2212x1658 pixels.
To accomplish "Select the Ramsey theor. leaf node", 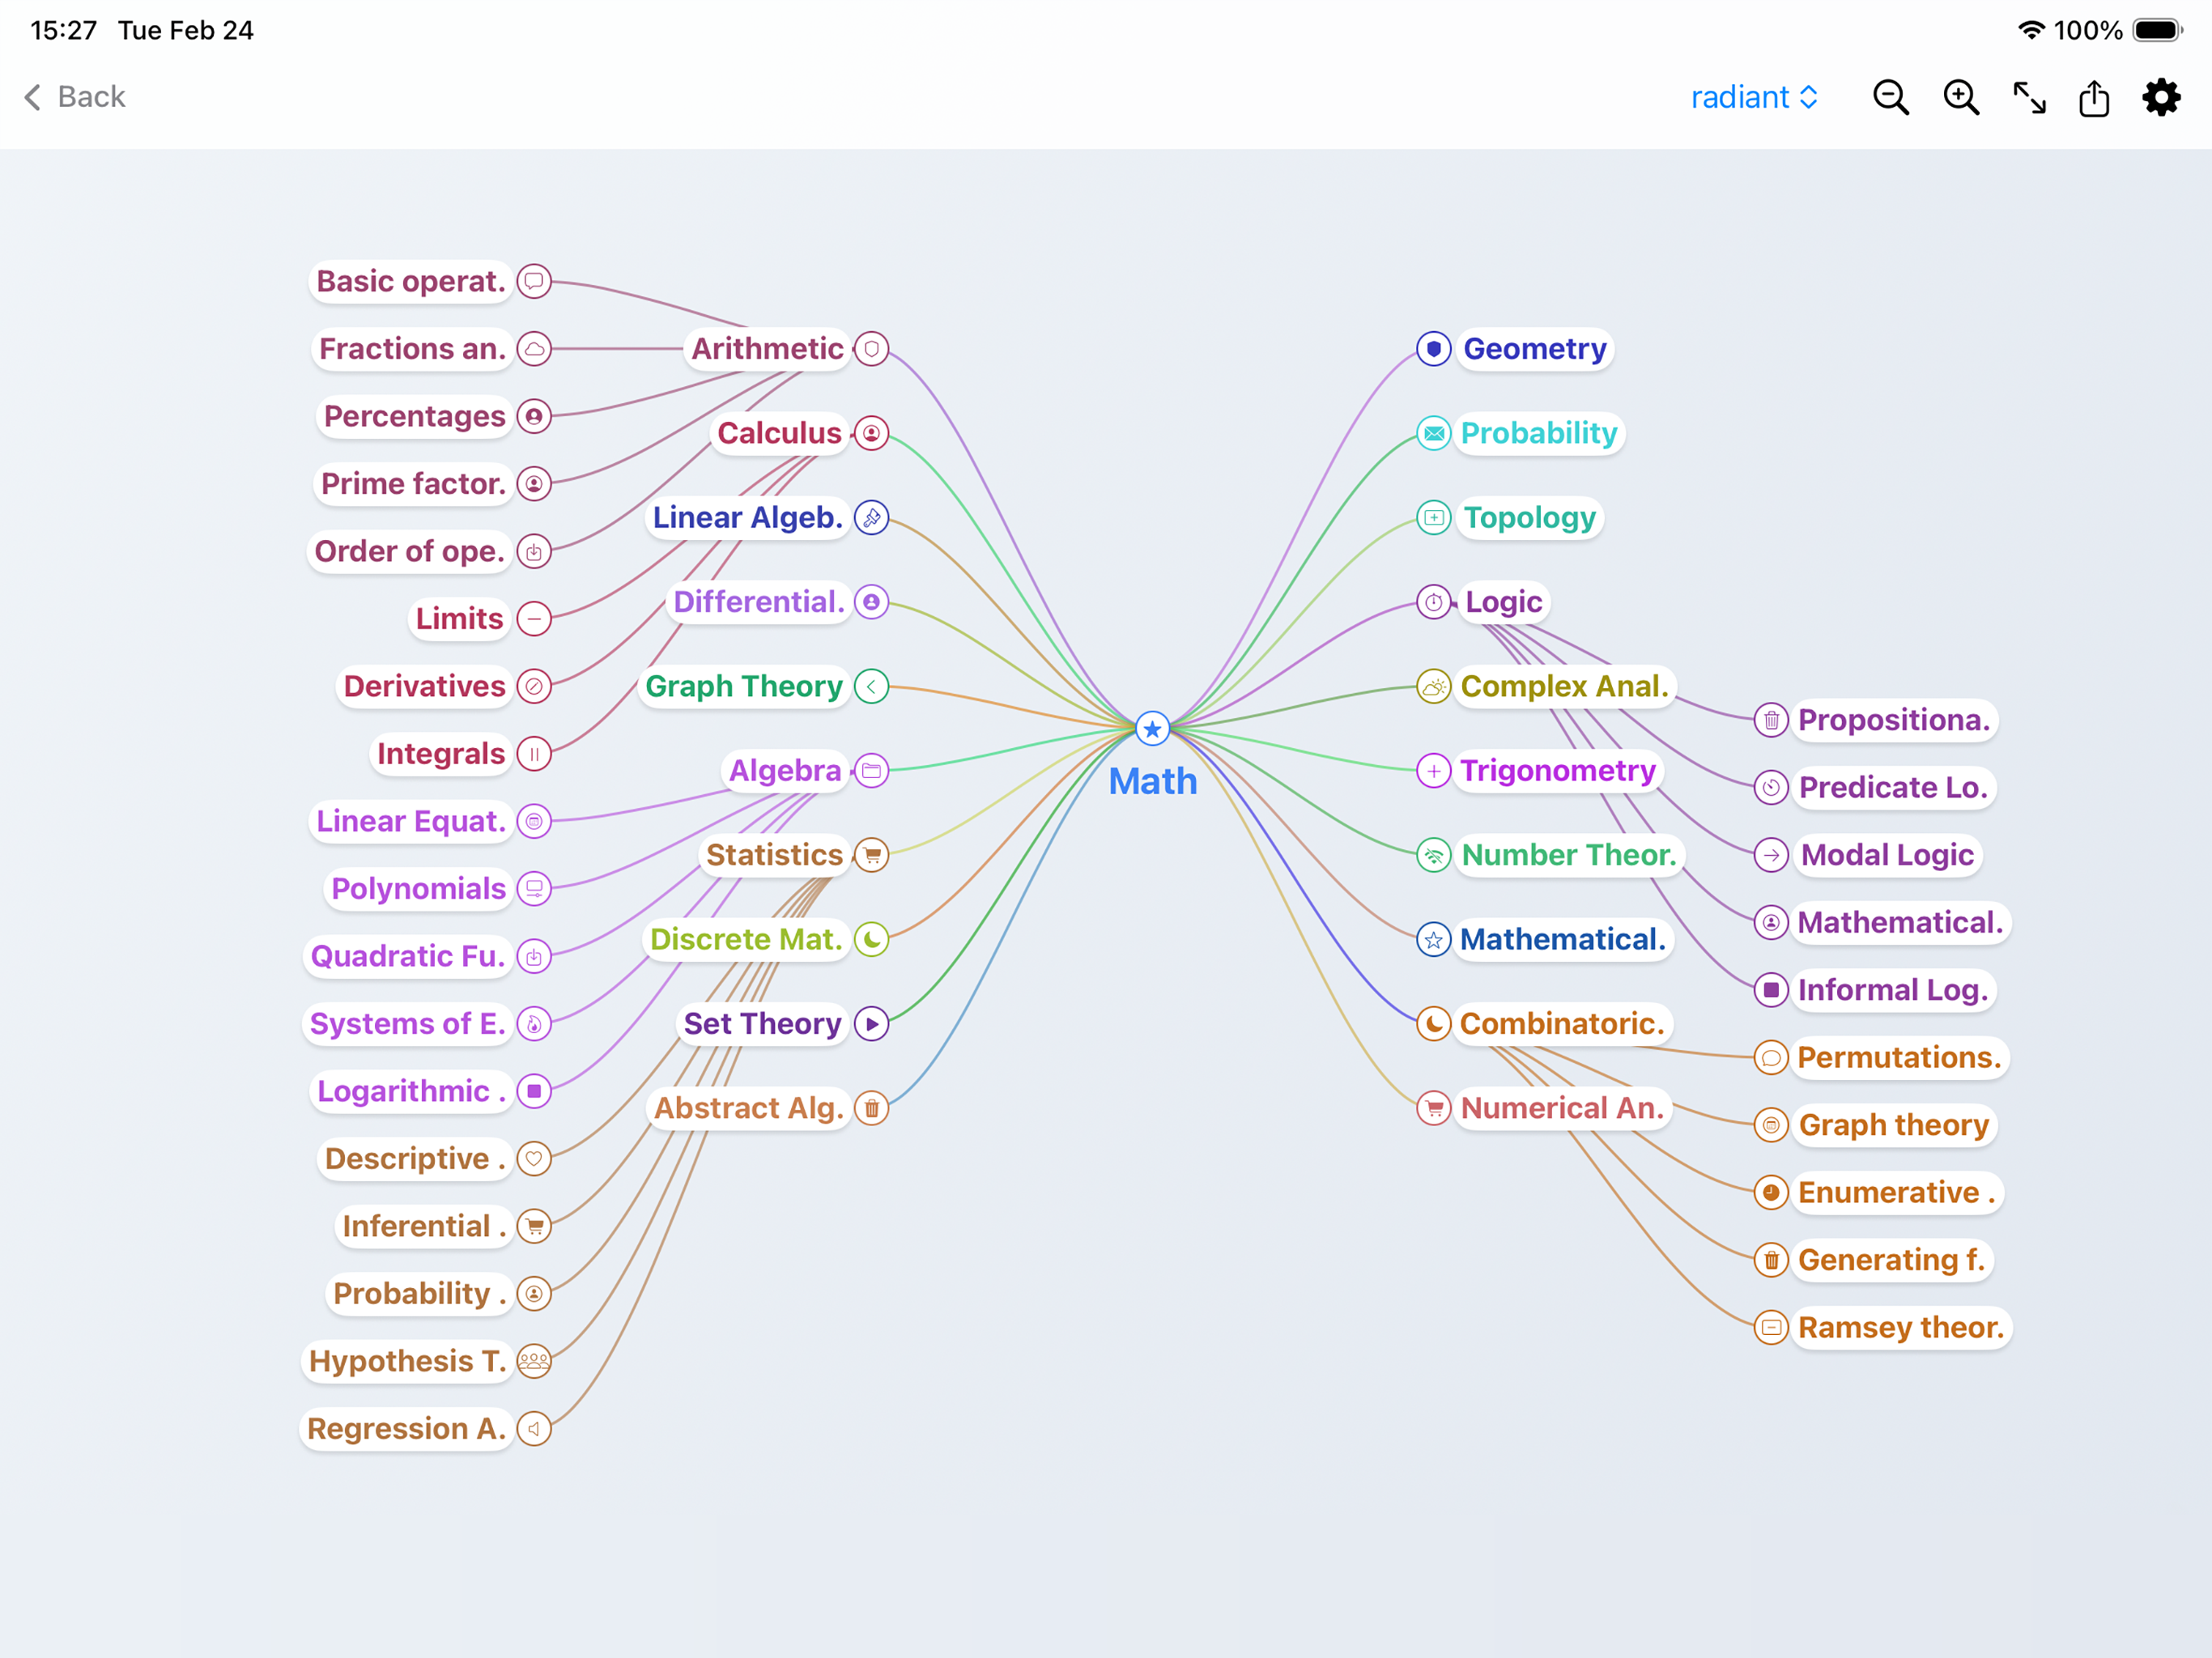I will (1900, 1327).
